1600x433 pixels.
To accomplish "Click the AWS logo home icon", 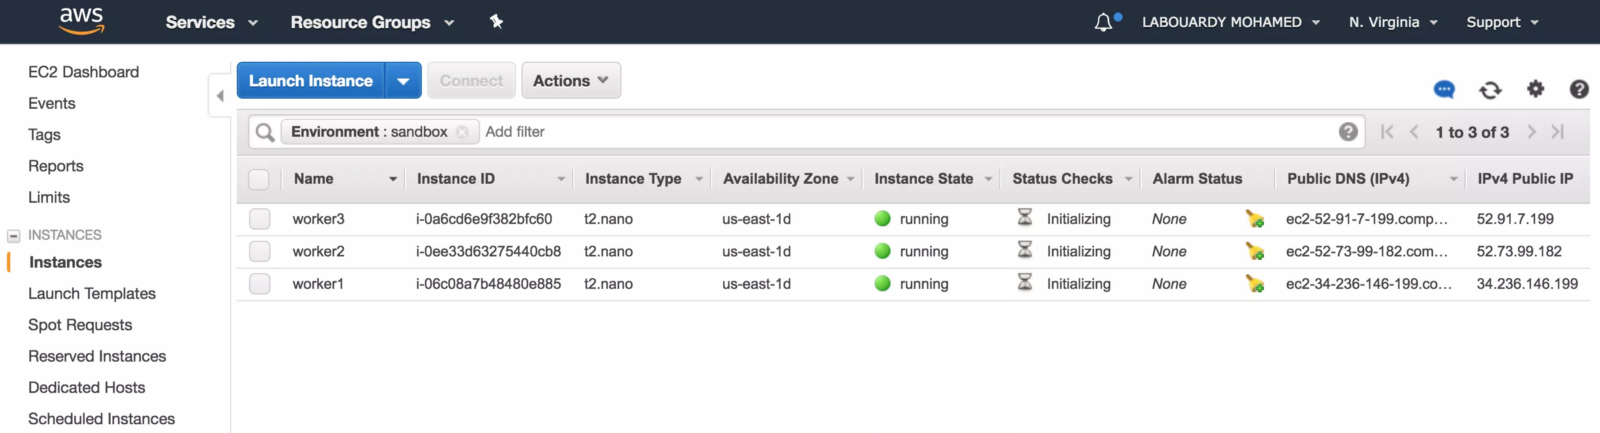I will click(81, 21).
